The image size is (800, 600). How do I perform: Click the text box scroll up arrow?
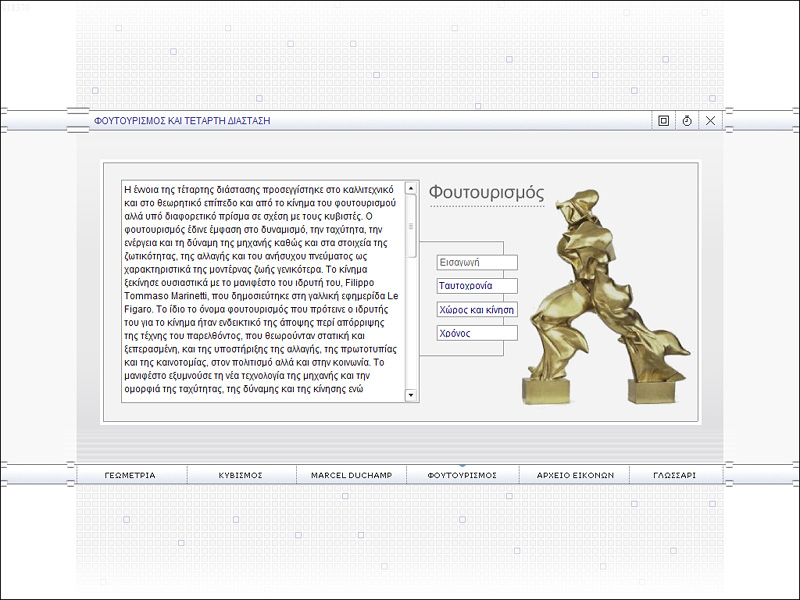(411, 188)
